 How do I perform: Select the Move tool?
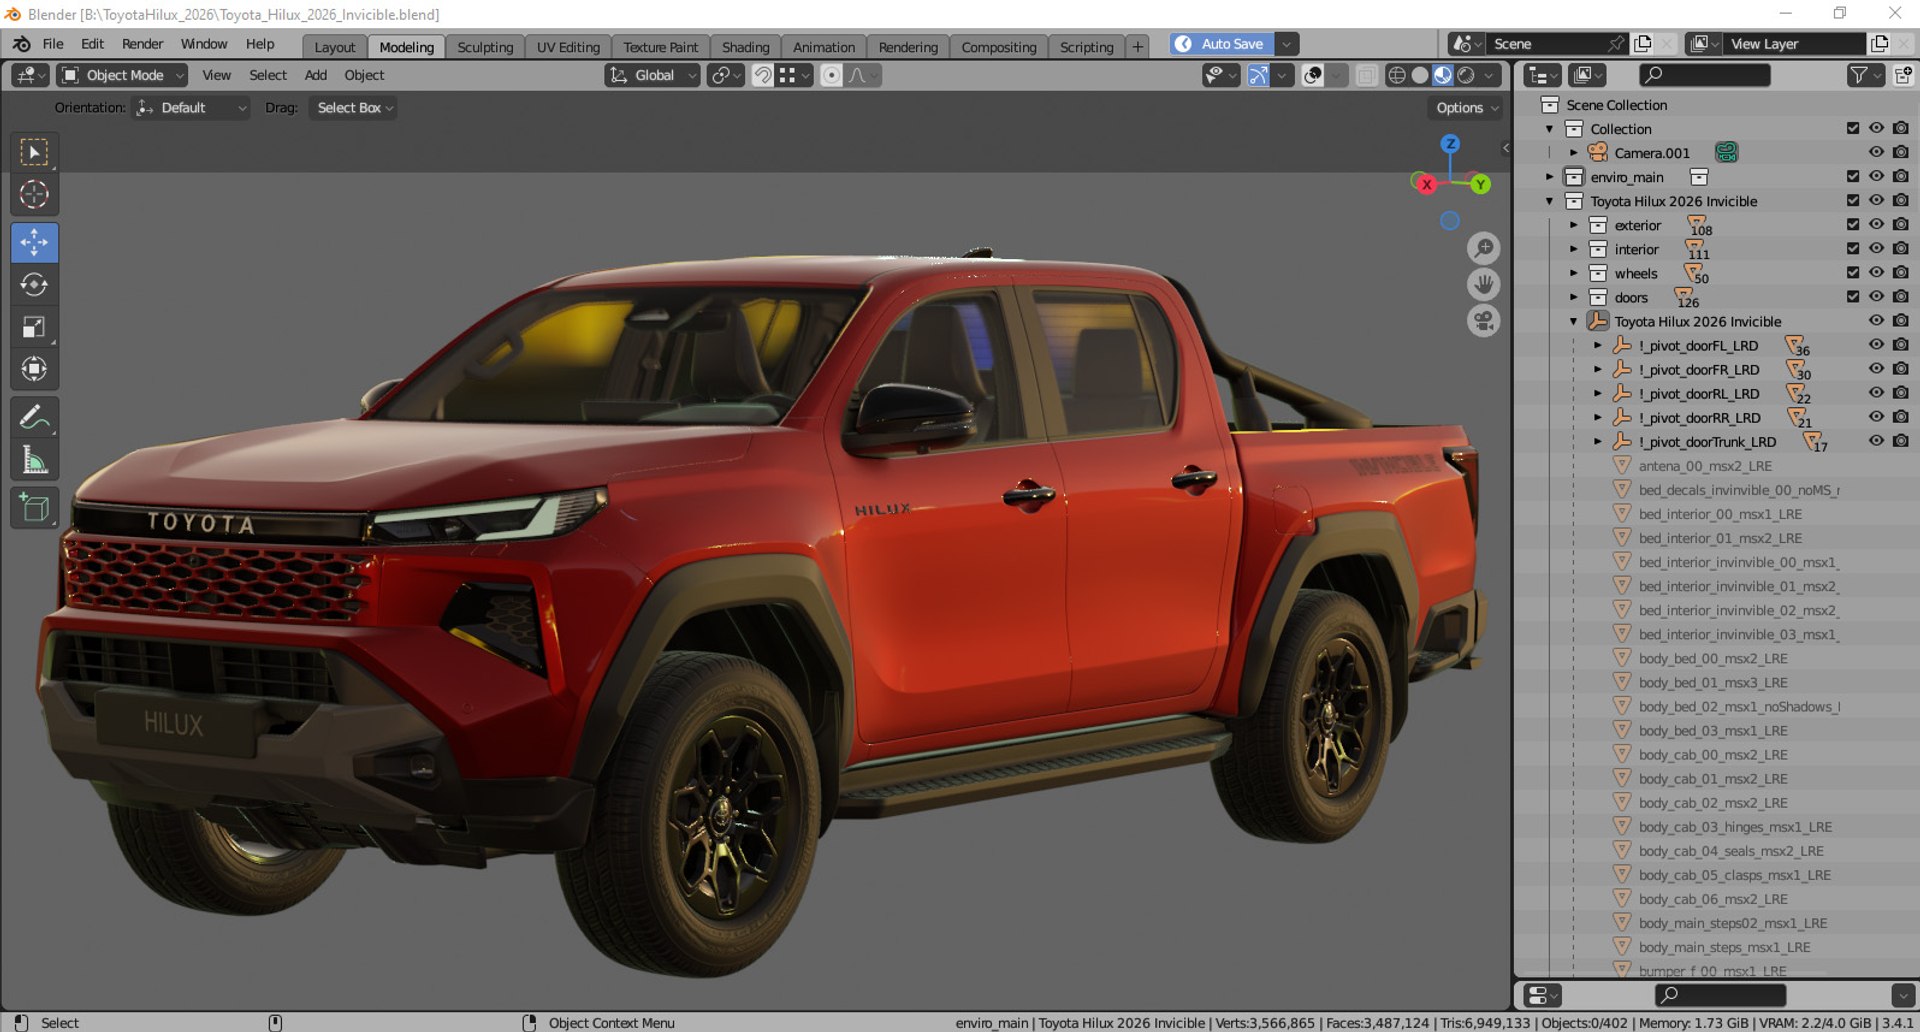click(x=34, y=243)
